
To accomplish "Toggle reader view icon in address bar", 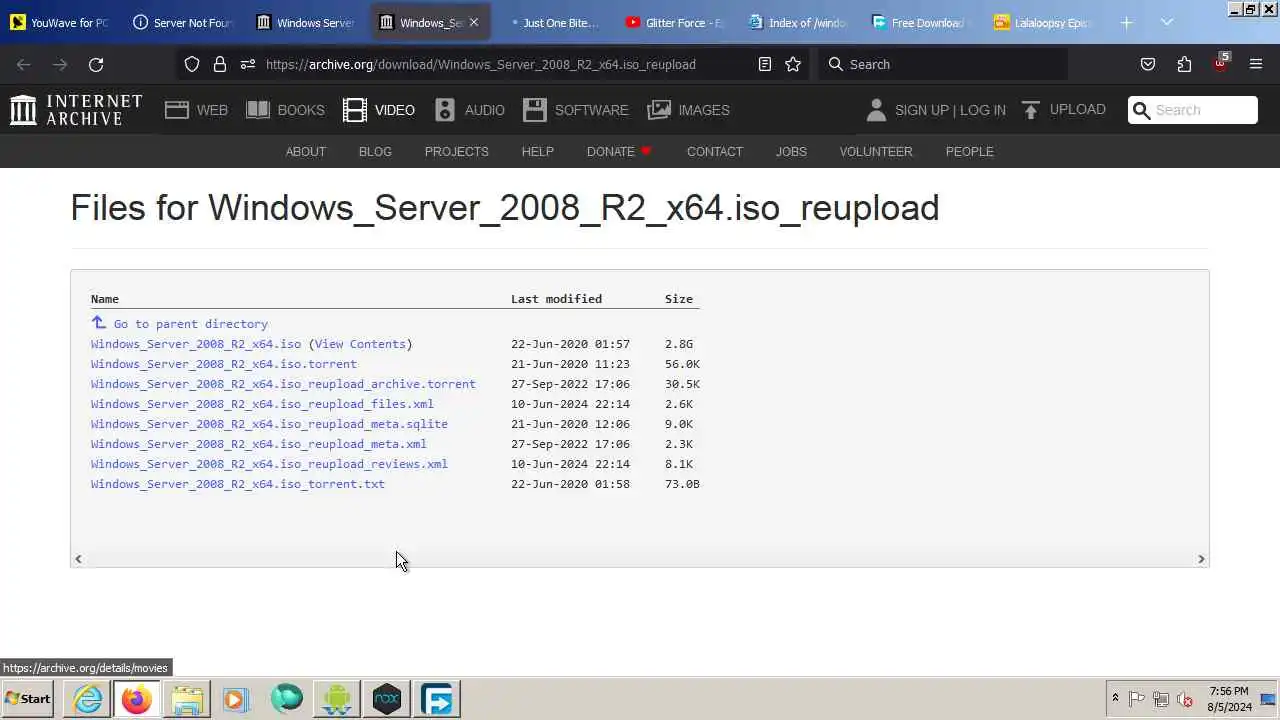I will point(765,64).
